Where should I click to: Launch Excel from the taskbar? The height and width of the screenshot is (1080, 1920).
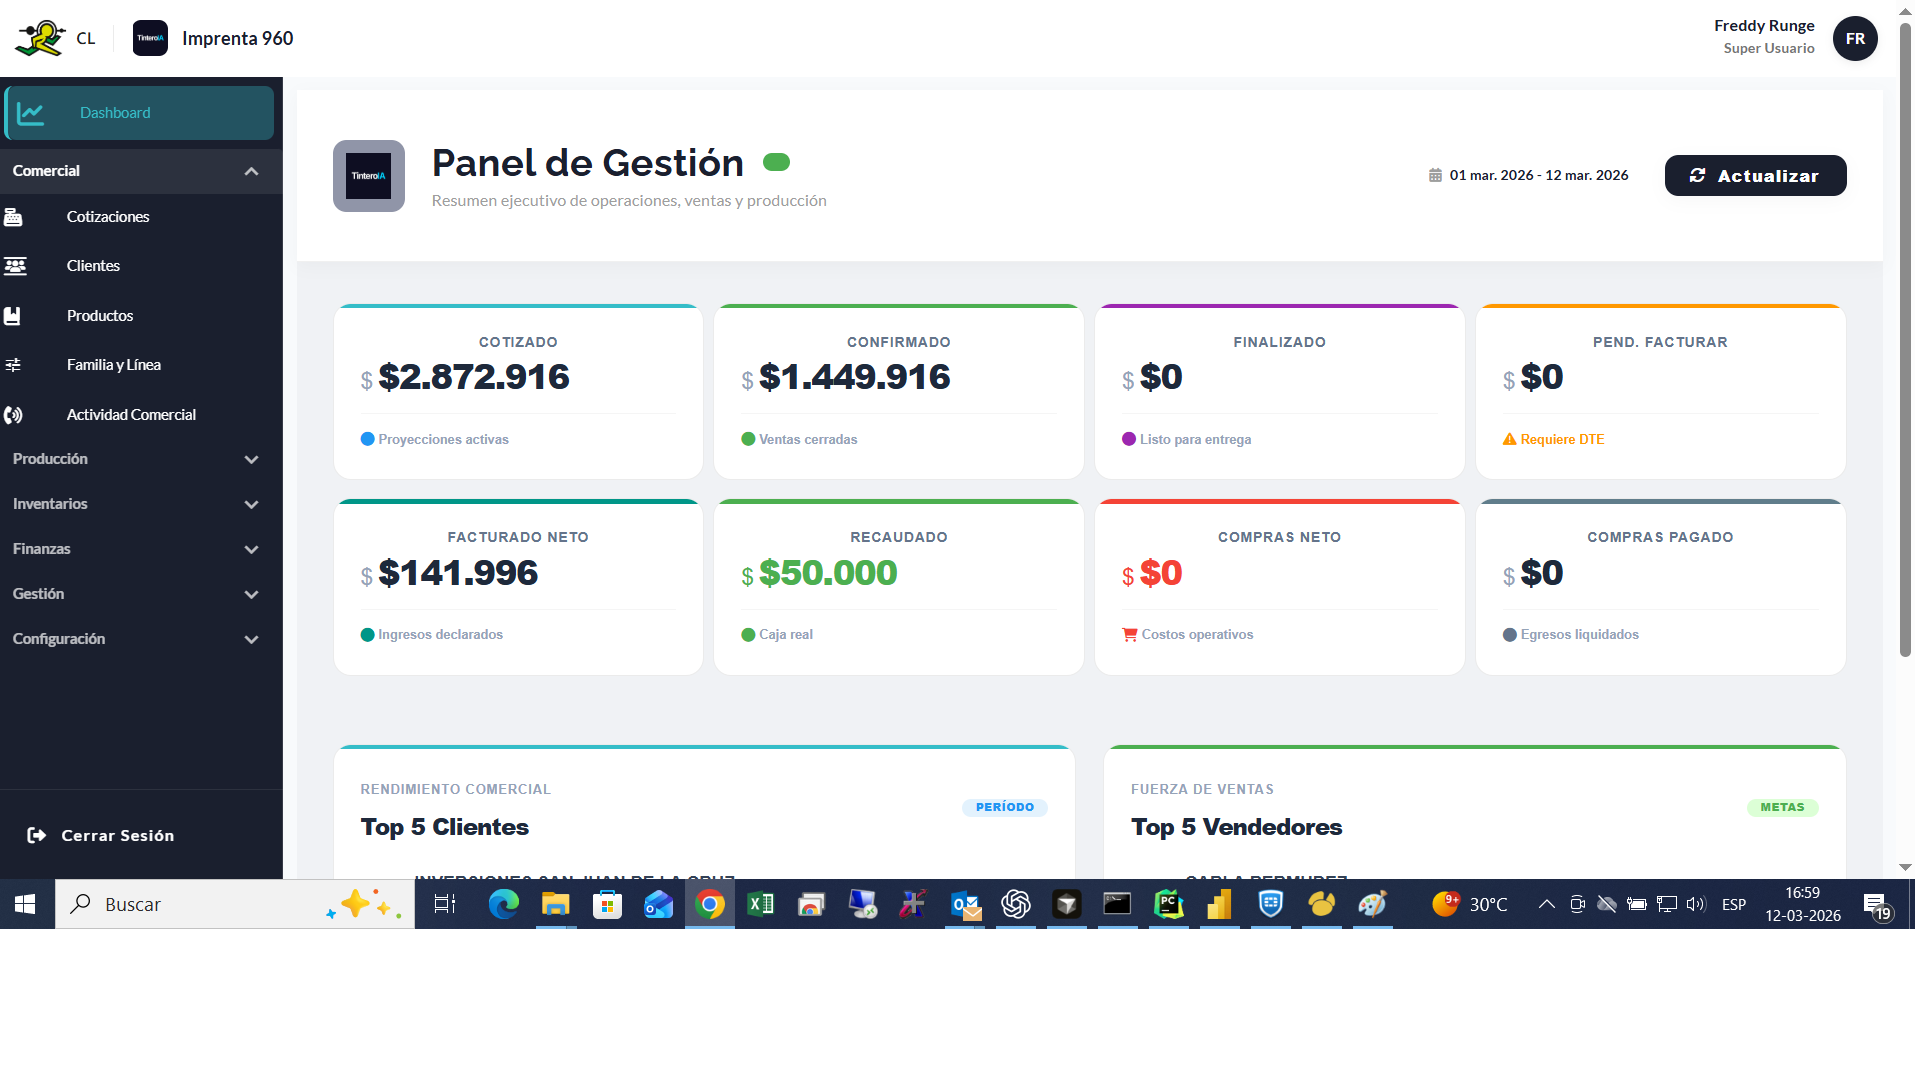(760, 904)
